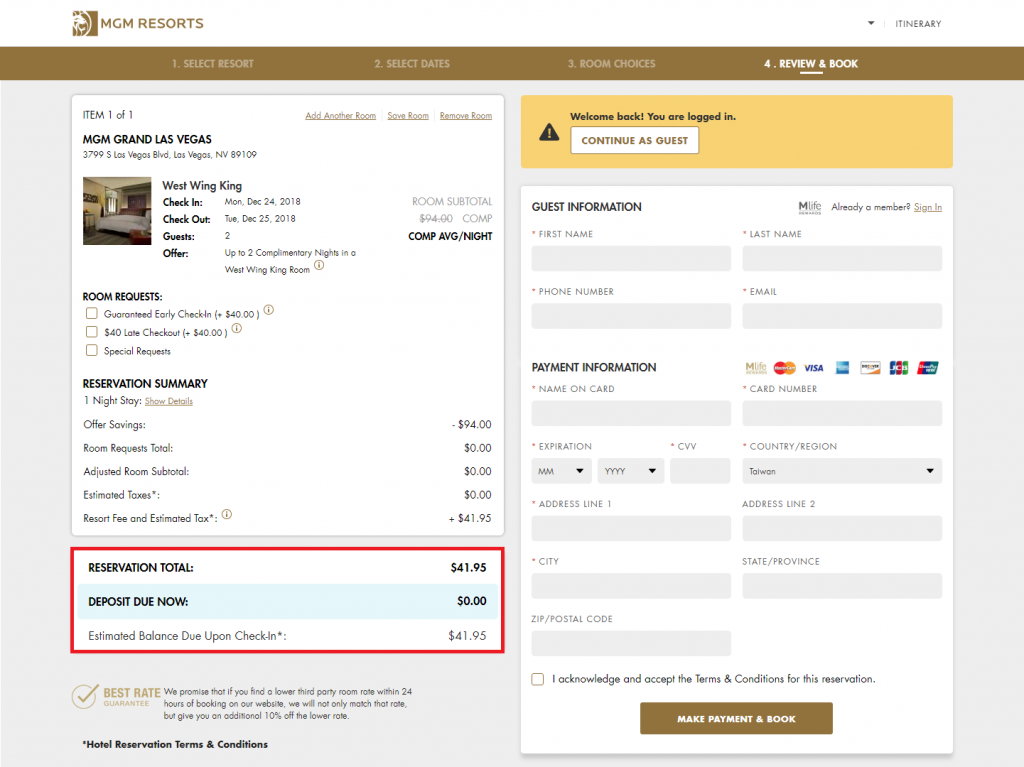This screenshot has height=767, width=1024.
Task: Focus the City field
Action: coord(631,586)
